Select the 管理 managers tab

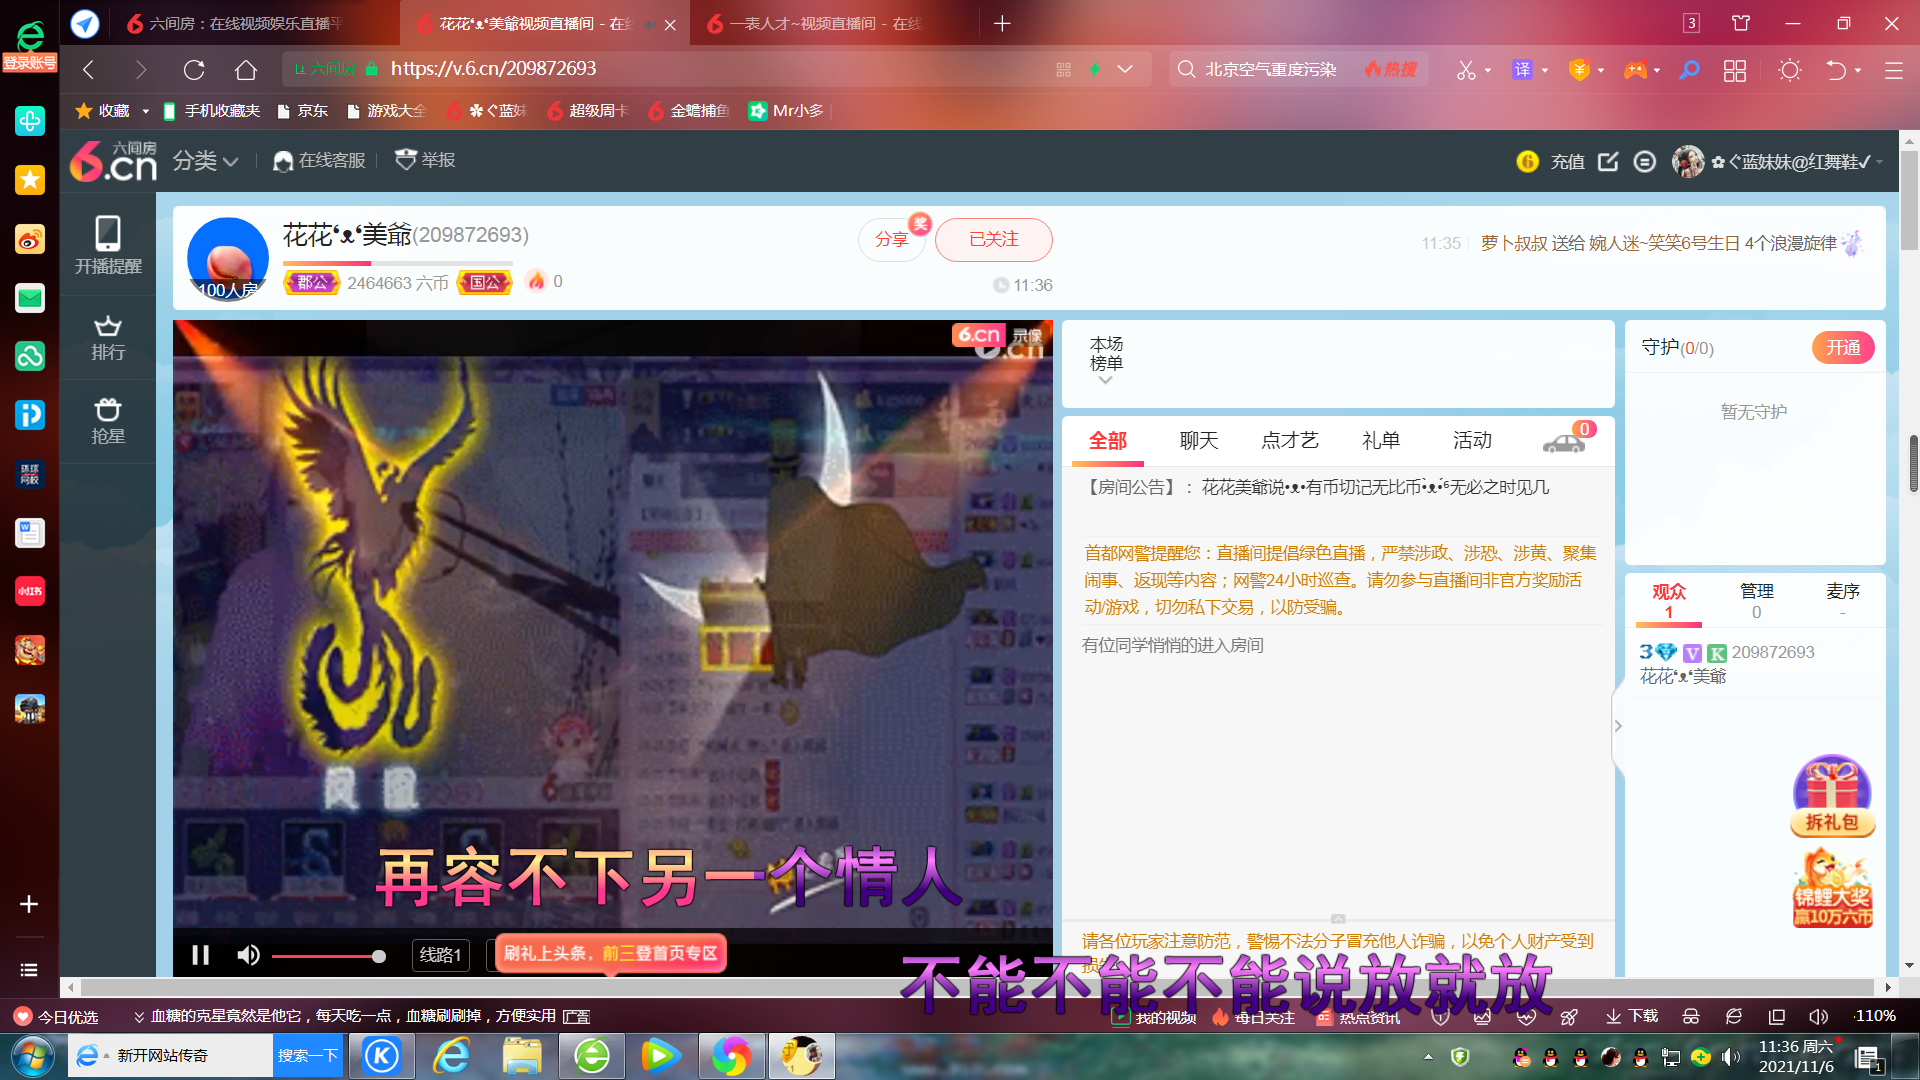click(x=1757, y=600)
